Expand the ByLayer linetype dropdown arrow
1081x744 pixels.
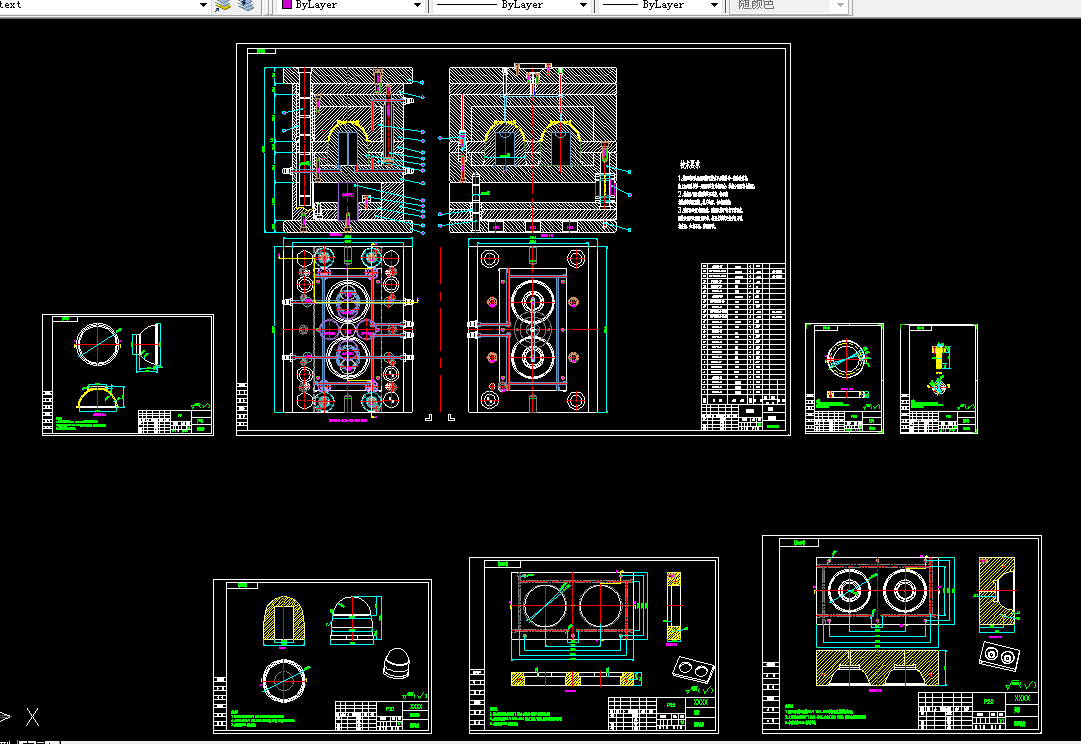click(583, 5)
